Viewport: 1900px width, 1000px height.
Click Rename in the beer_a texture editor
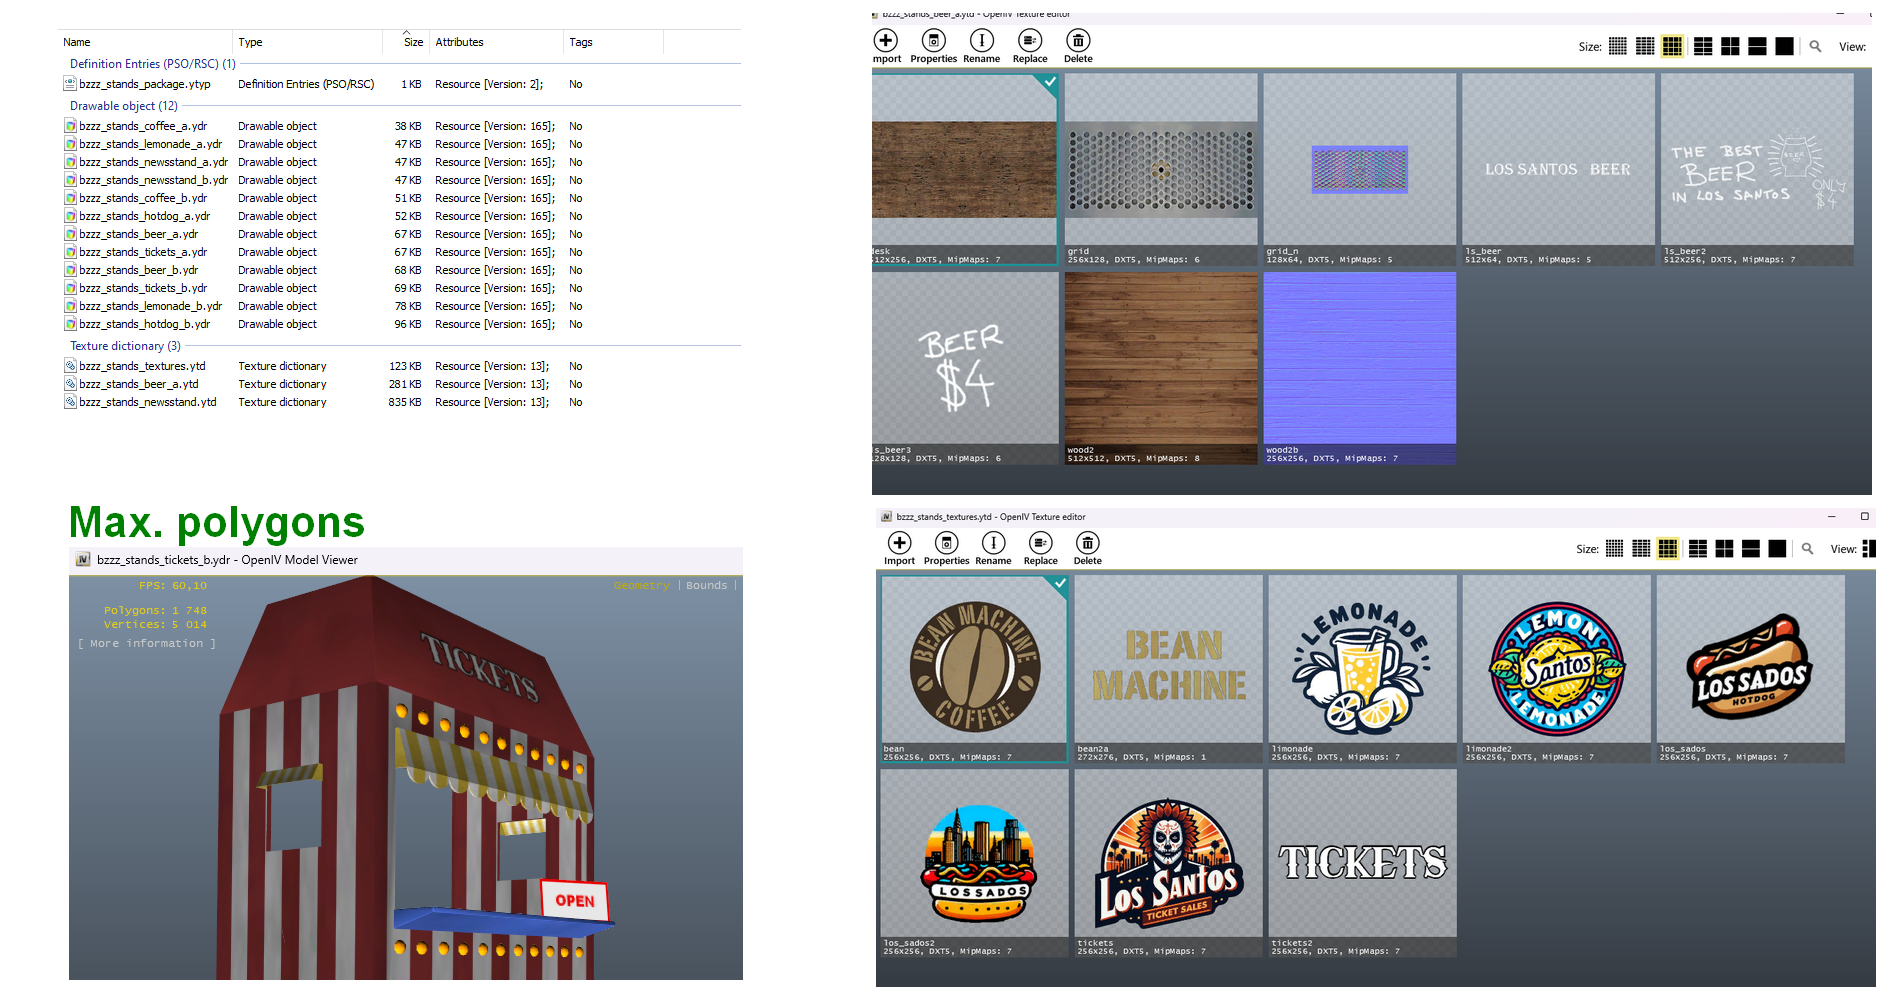pyautogui.click(x=981, y=46)
